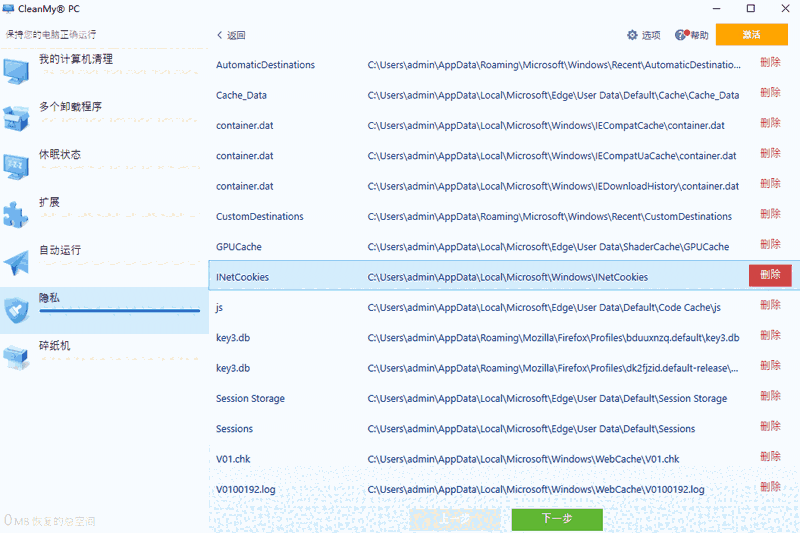
Task: Click the Edge Default\Sessions path
Action: [x=531, y=428]
